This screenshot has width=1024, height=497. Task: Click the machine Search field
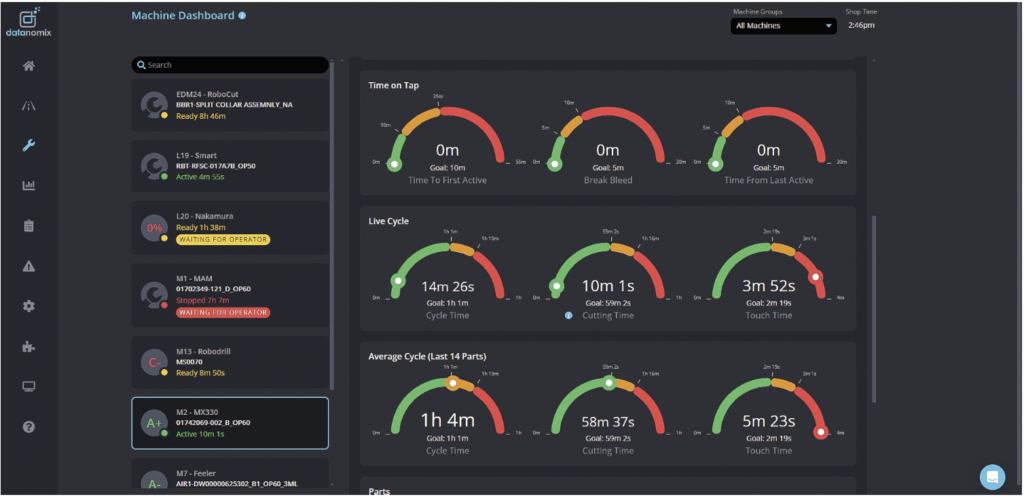coord(230,65)
